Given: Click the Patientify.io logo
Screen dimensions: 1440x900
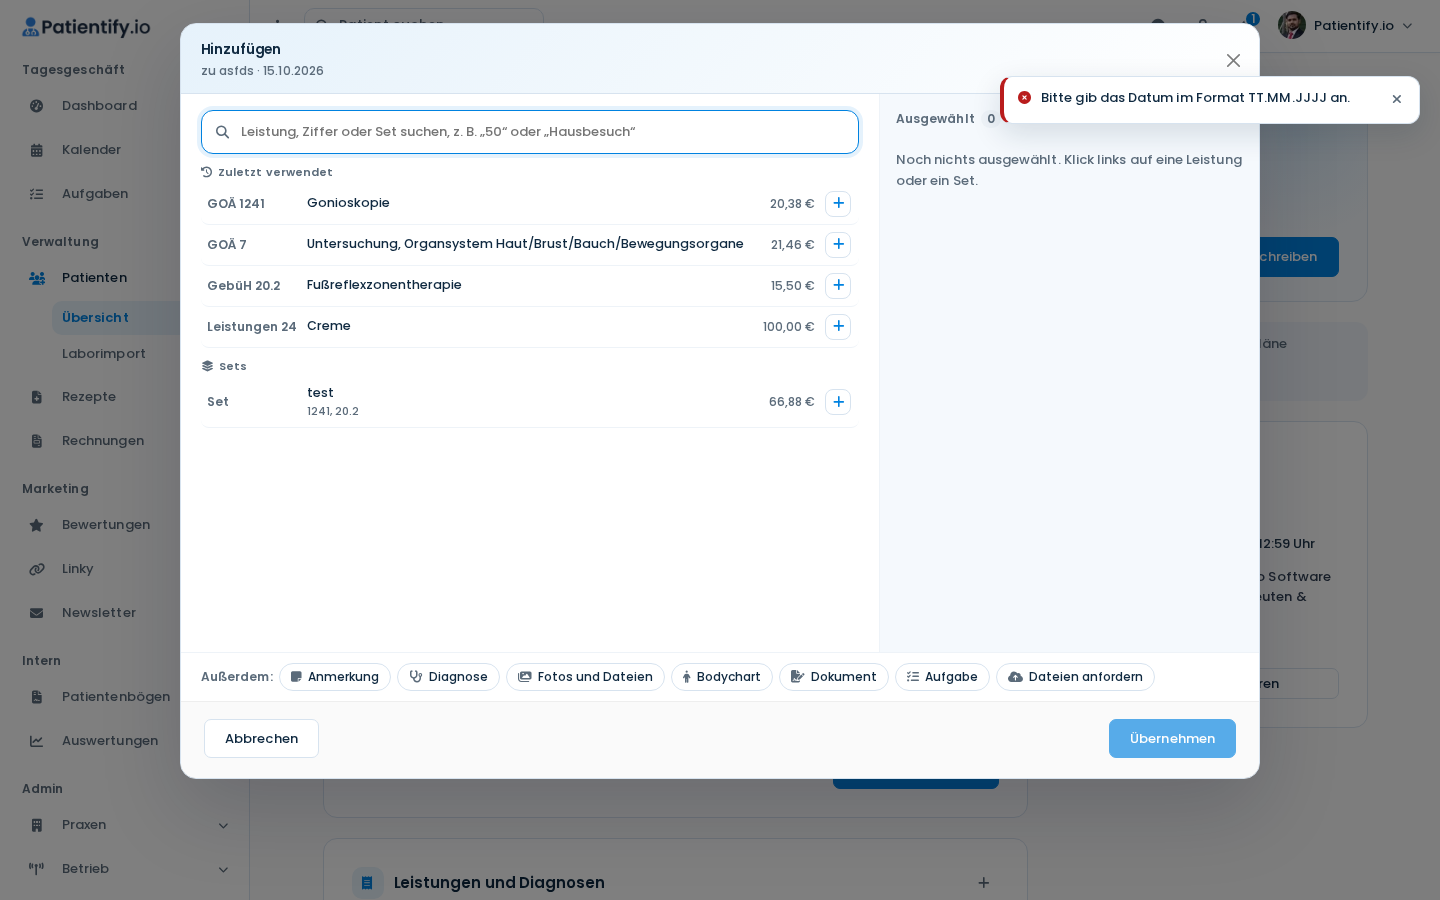Looking at the screenshot, I should coord(86,27).
